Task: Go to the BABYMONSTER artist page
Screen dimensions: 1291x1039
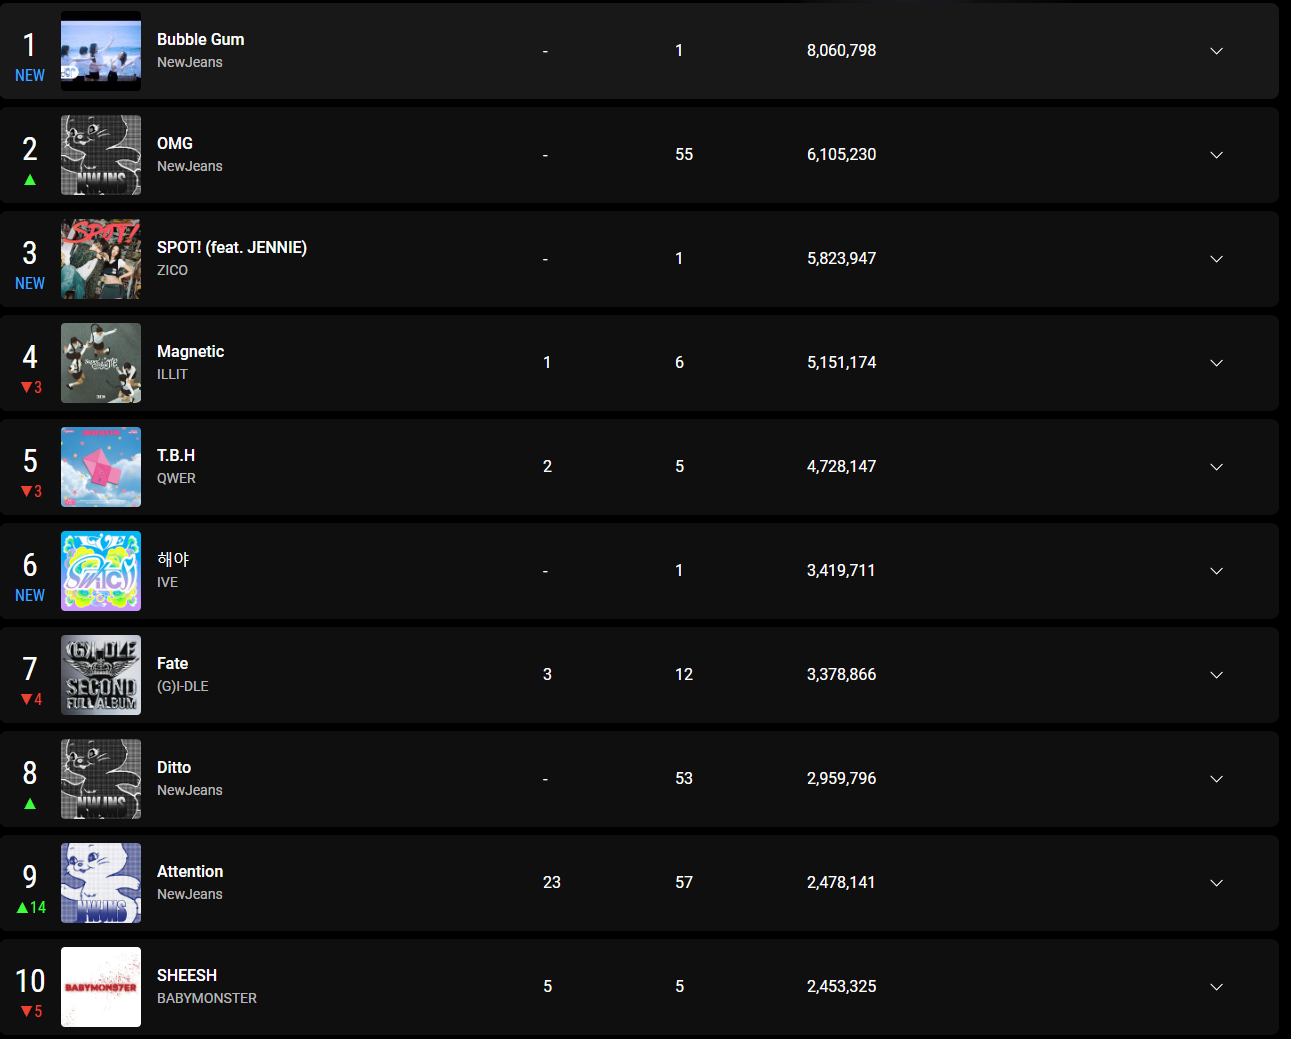Action: tap(207, 998)
